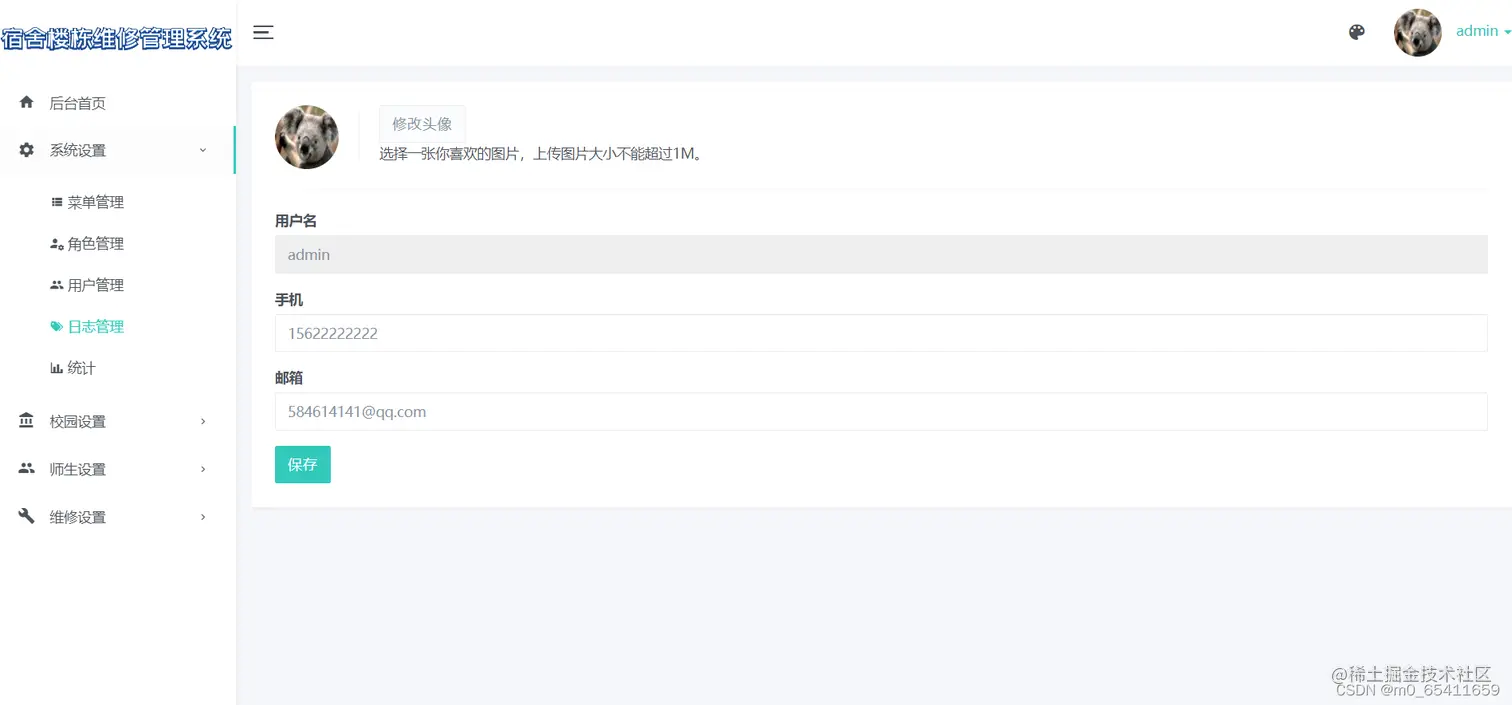Click the 宿舍楼栋维修管理系统 logo title
The height and width of the screenshot is (705, 1512).
pyautogui.click(x=117, y=39)
